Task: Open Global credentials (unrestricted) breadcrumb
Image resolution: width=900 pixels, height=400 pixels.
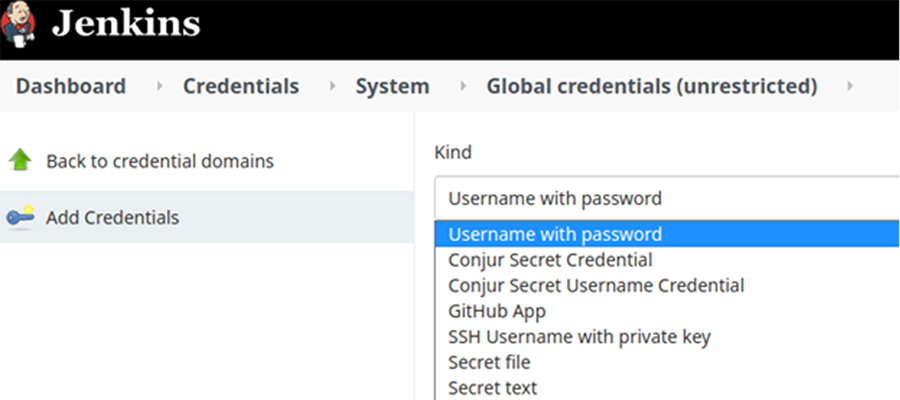Action: pyautogui.click(x=652, y=86)
